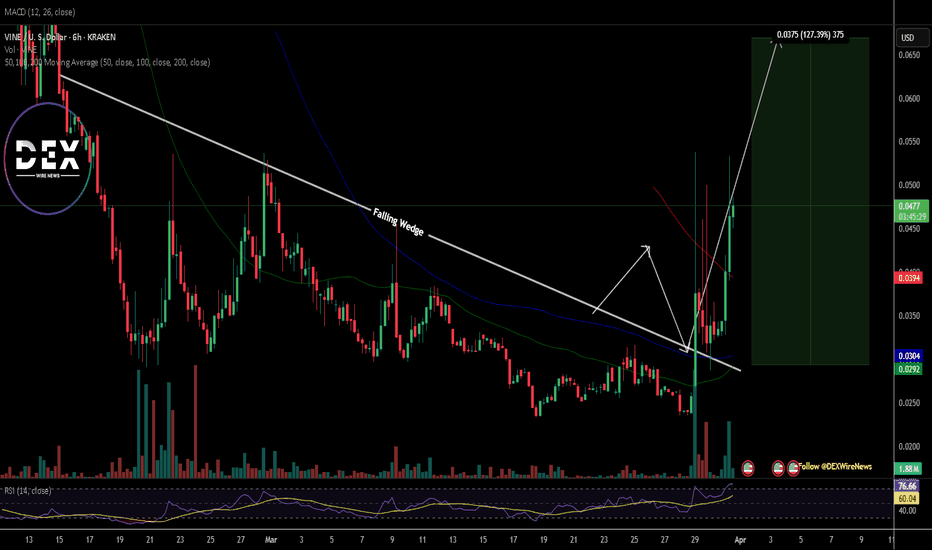Click the 0.0500 price axis value

tap(909, 185)
